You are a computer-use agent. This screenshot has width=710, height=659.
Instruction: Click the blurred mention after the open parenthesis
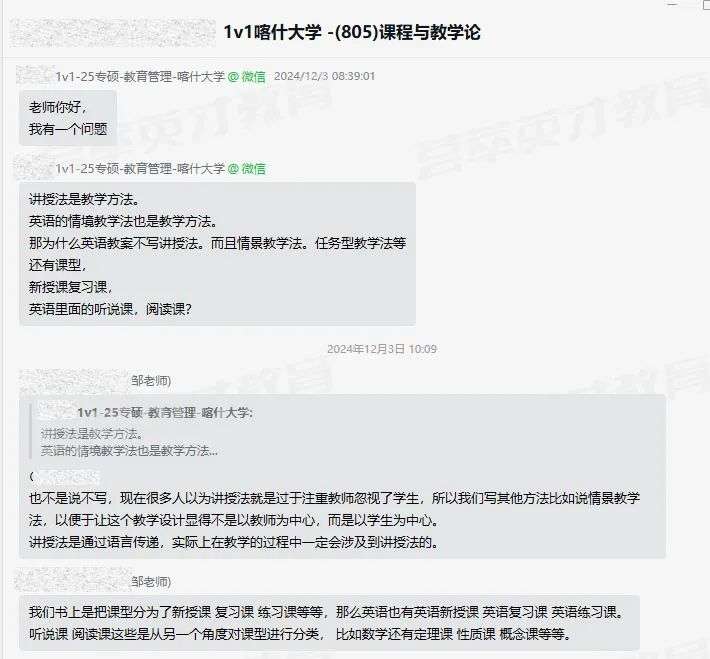coord(67,477)
